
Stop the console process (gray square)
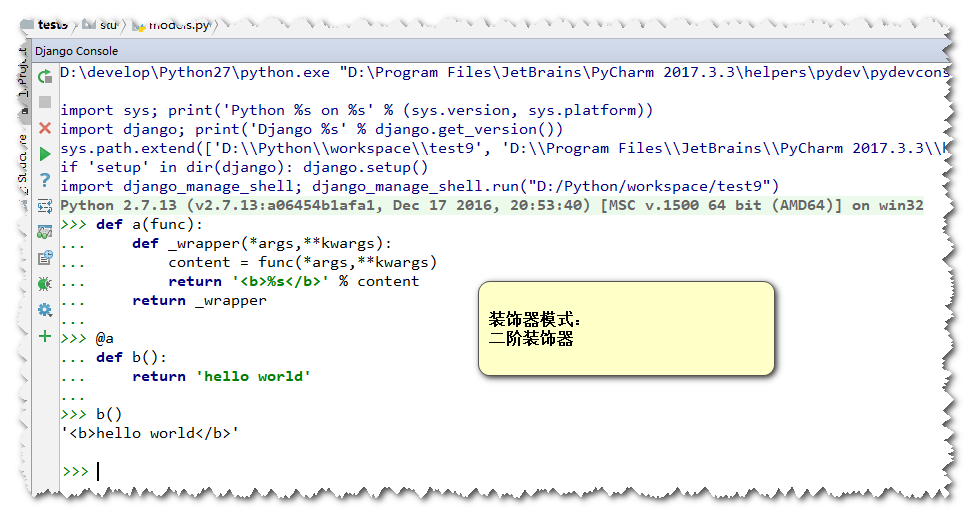(45, 102)
